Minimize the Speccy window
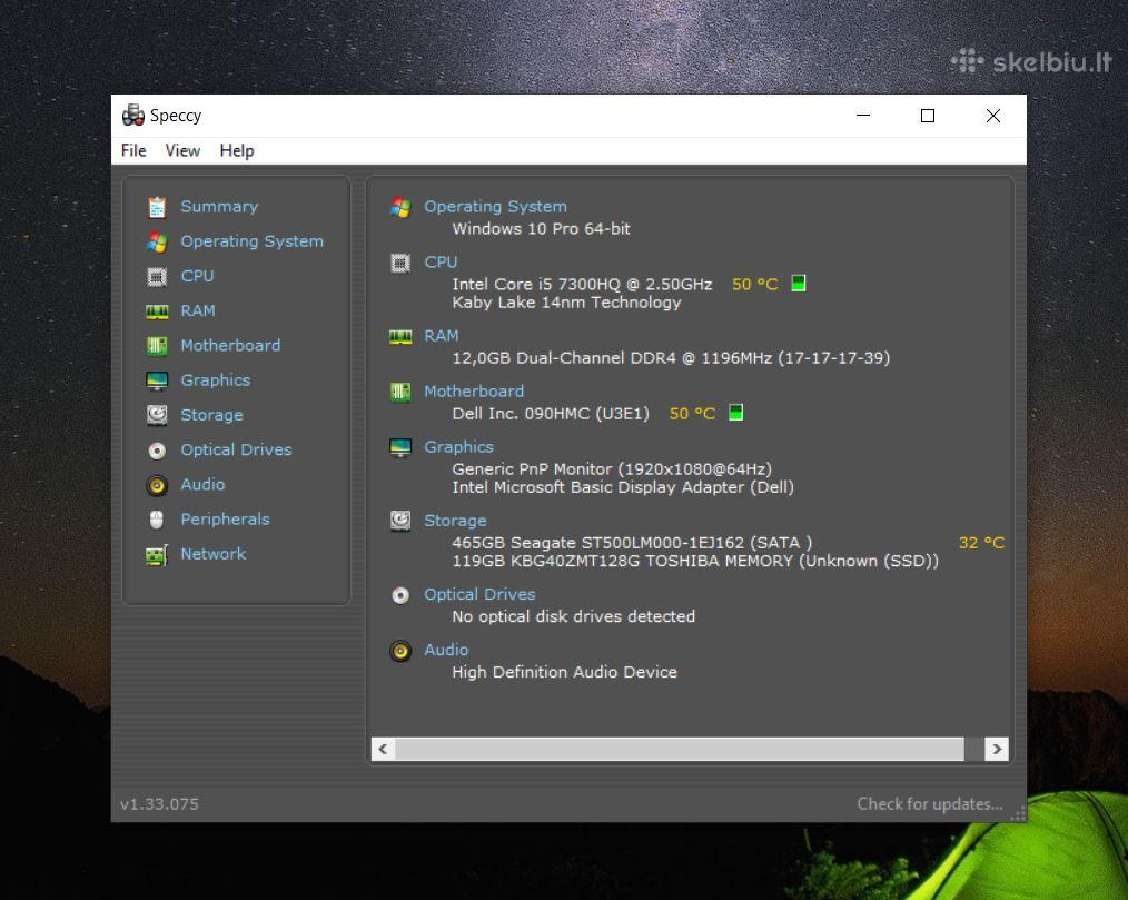Image resolution: width=1128 pixels, height=900 pixels. pyautogui.click(x=863, y=116)
